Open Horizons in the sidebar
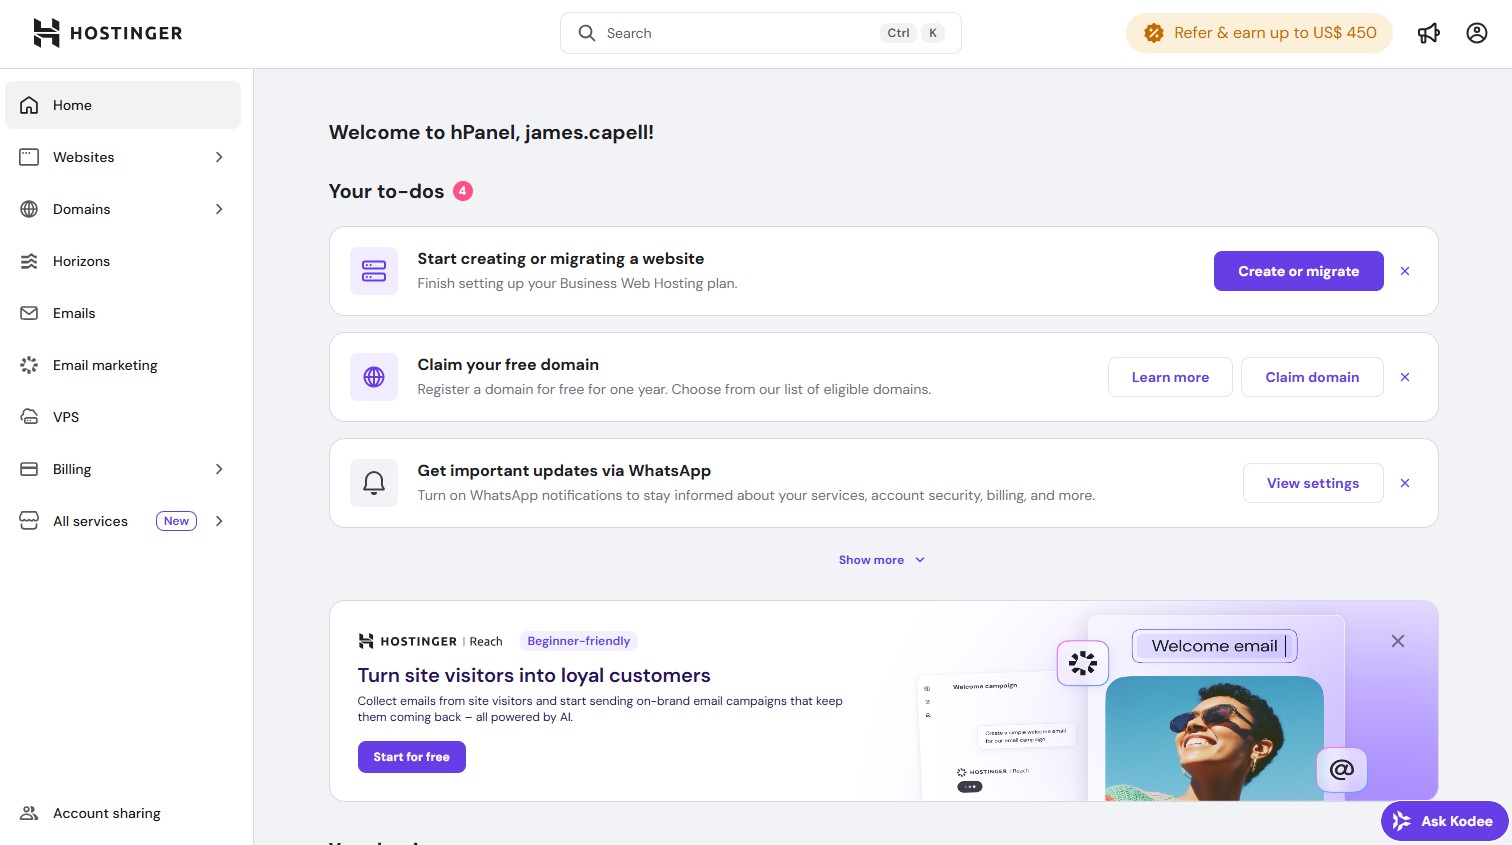The width and height of the screenshot is (1512, 845). (x=123, y=261)
